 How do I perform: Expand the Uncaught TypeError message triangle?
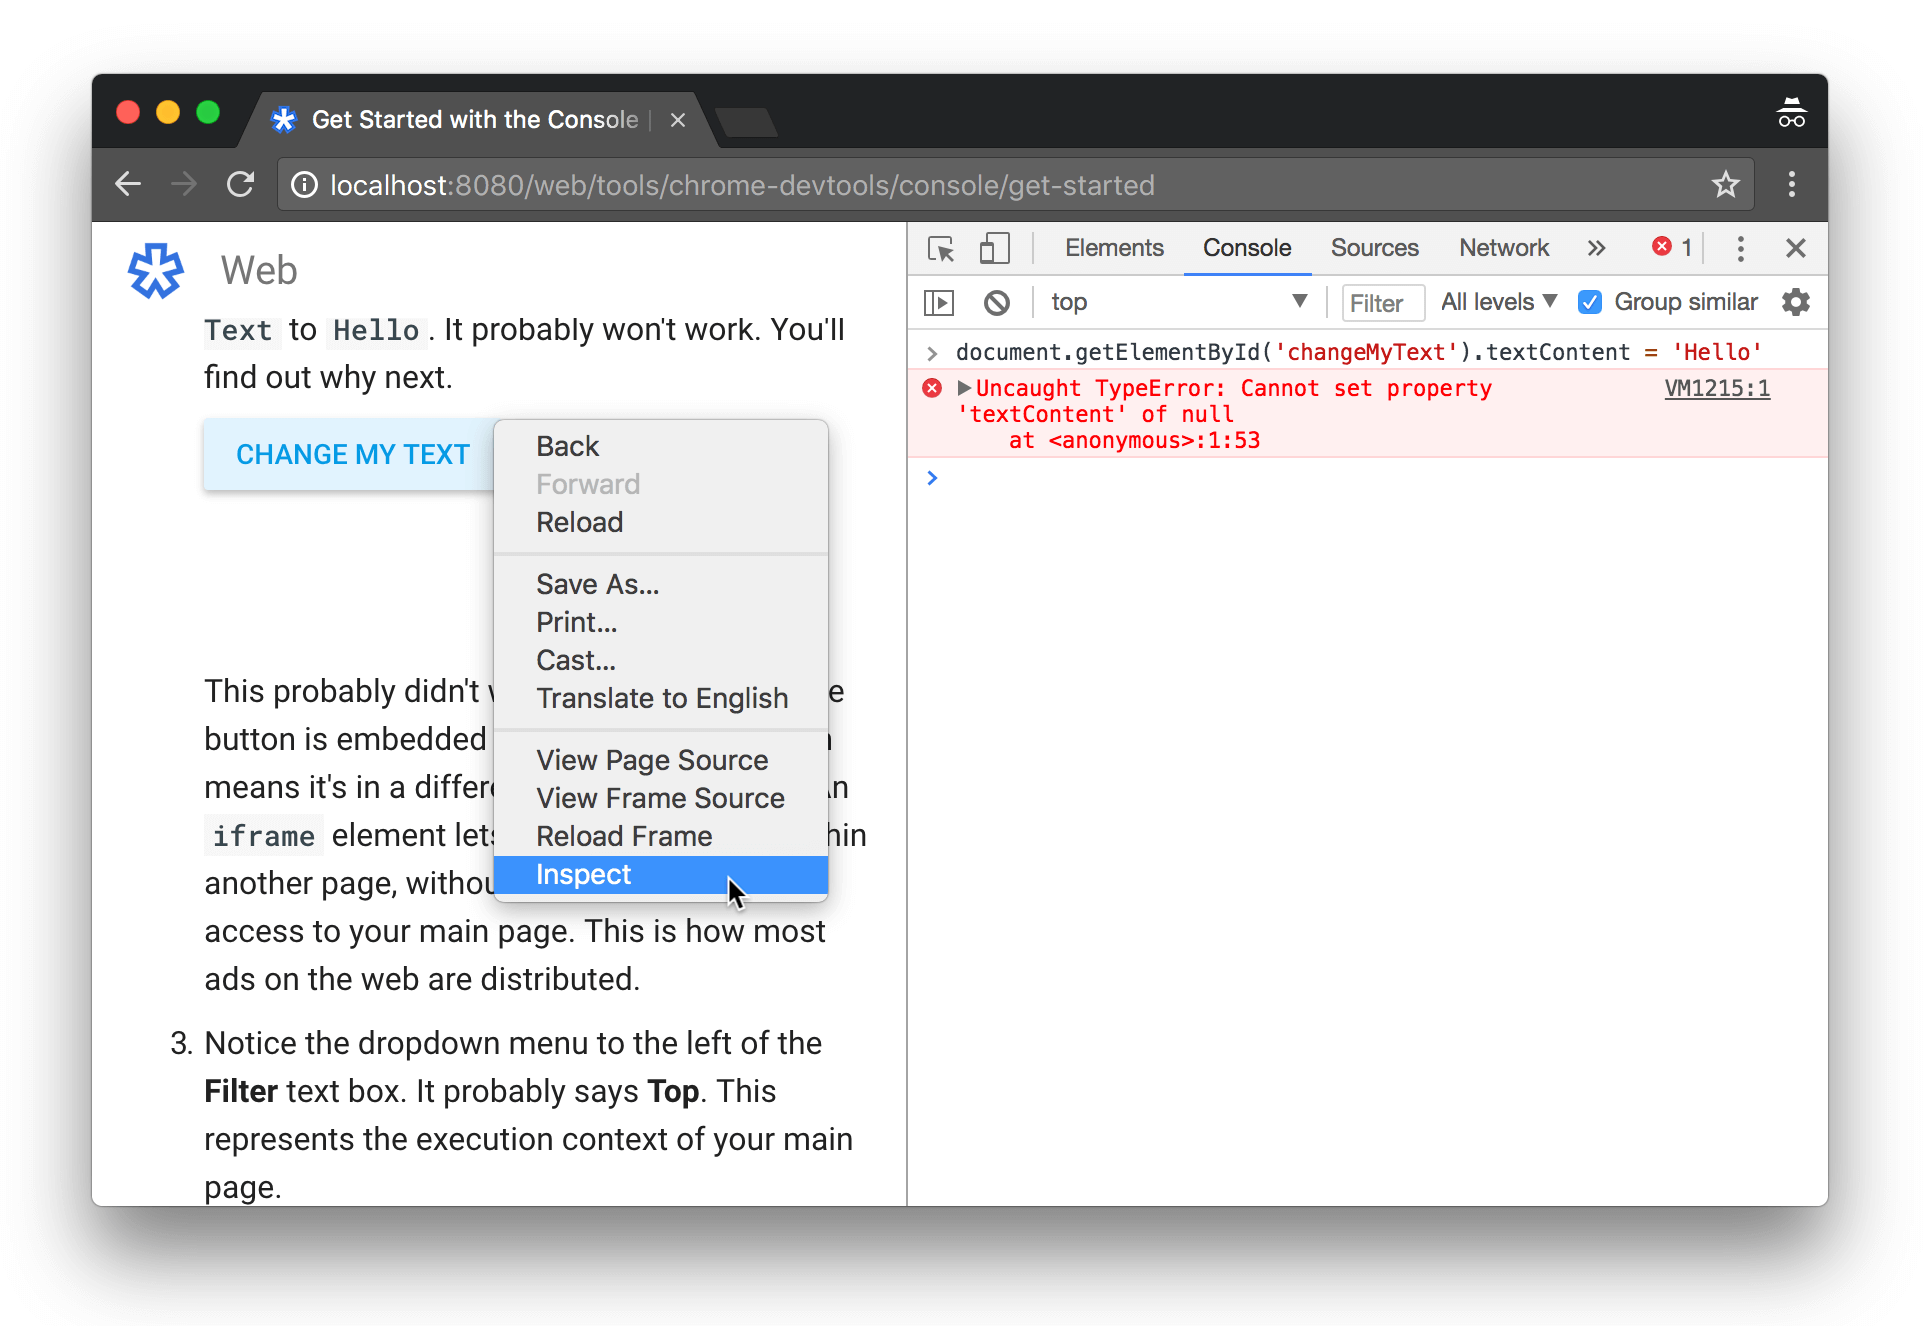964,388
